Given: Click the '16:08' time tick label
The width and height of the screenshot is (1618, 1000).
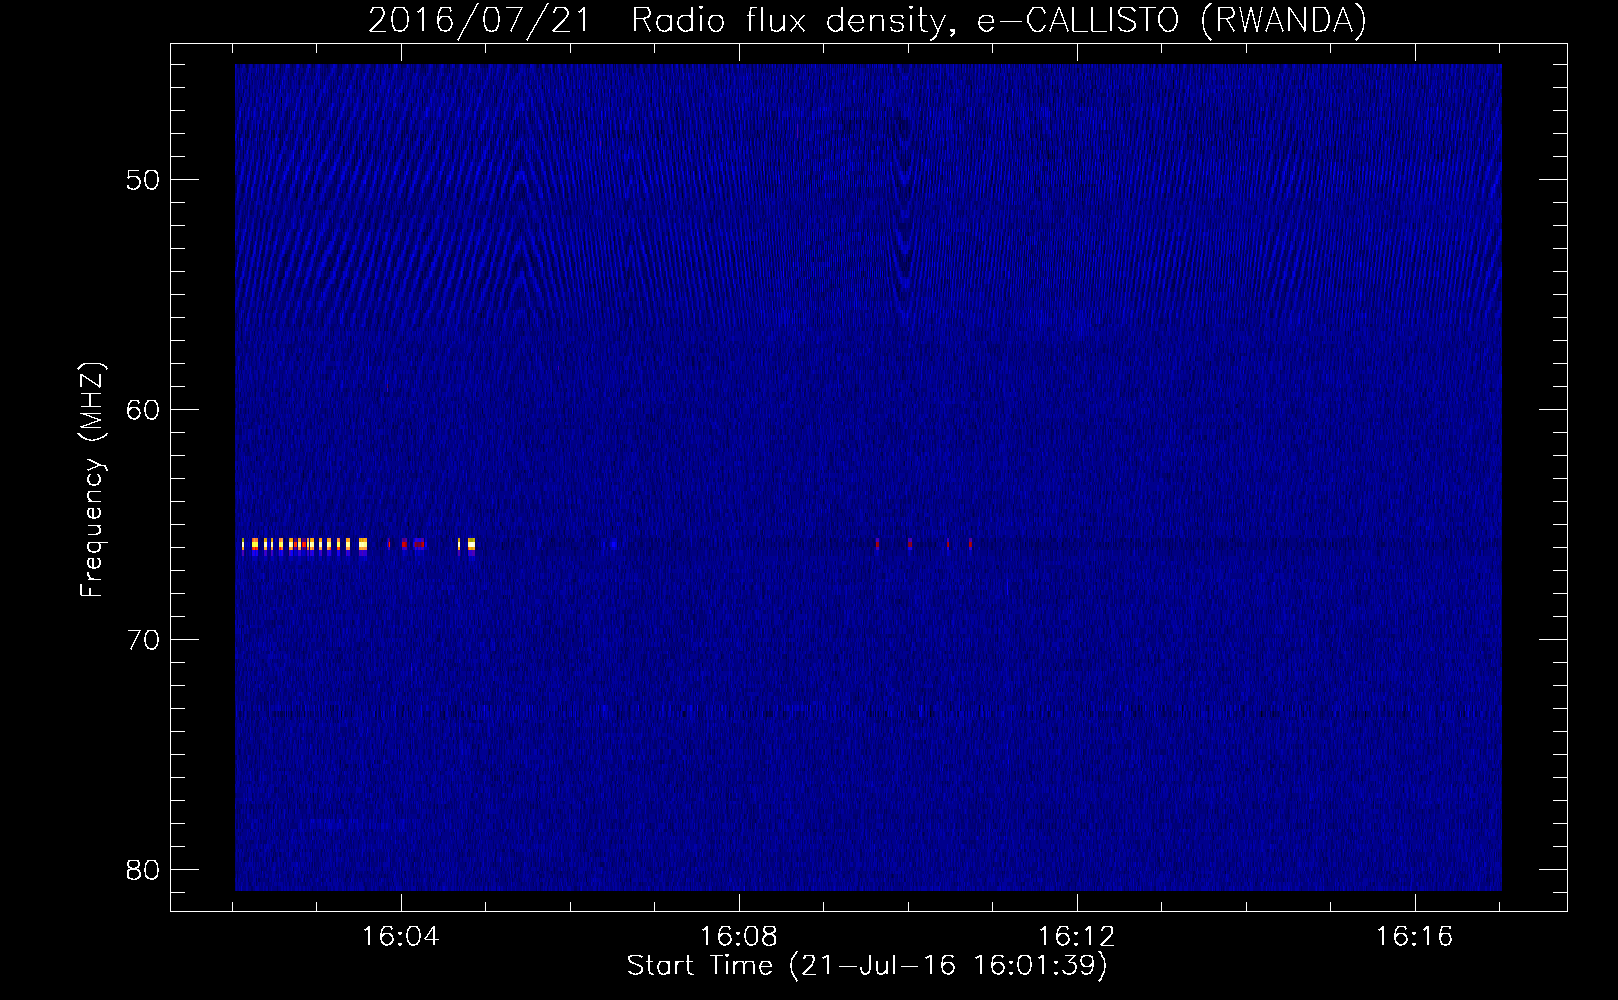Looking at the screenshot, I should (x=739, y=937).
